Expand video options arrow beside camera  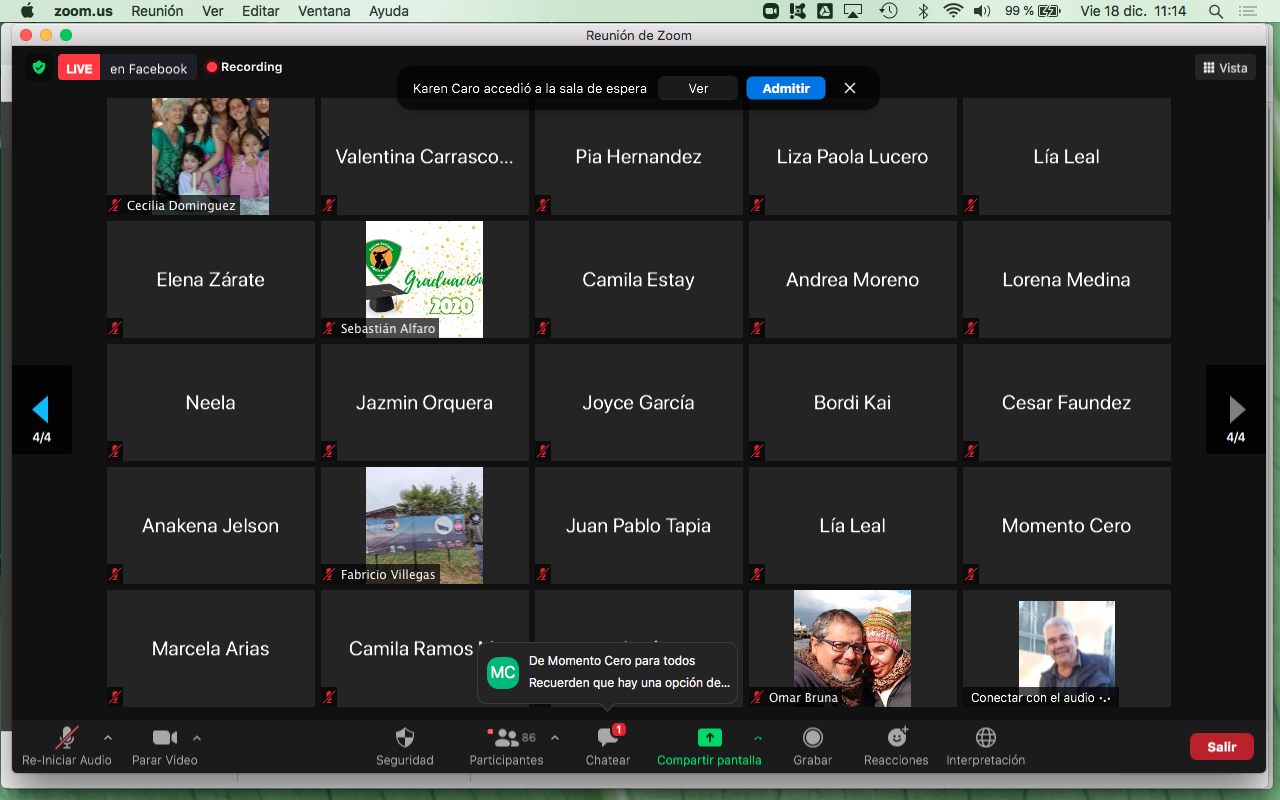pyautogui.click(x=197, y=738)
